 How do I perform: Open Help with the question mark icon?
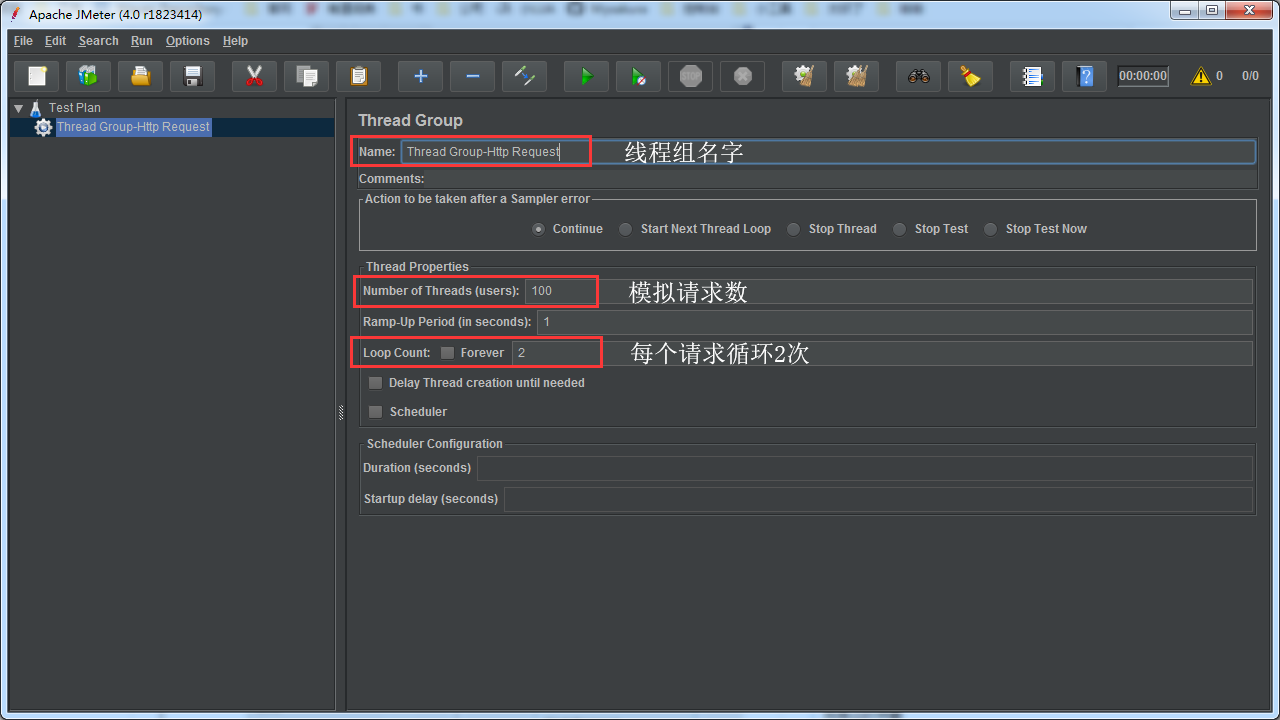point(1085,76)
